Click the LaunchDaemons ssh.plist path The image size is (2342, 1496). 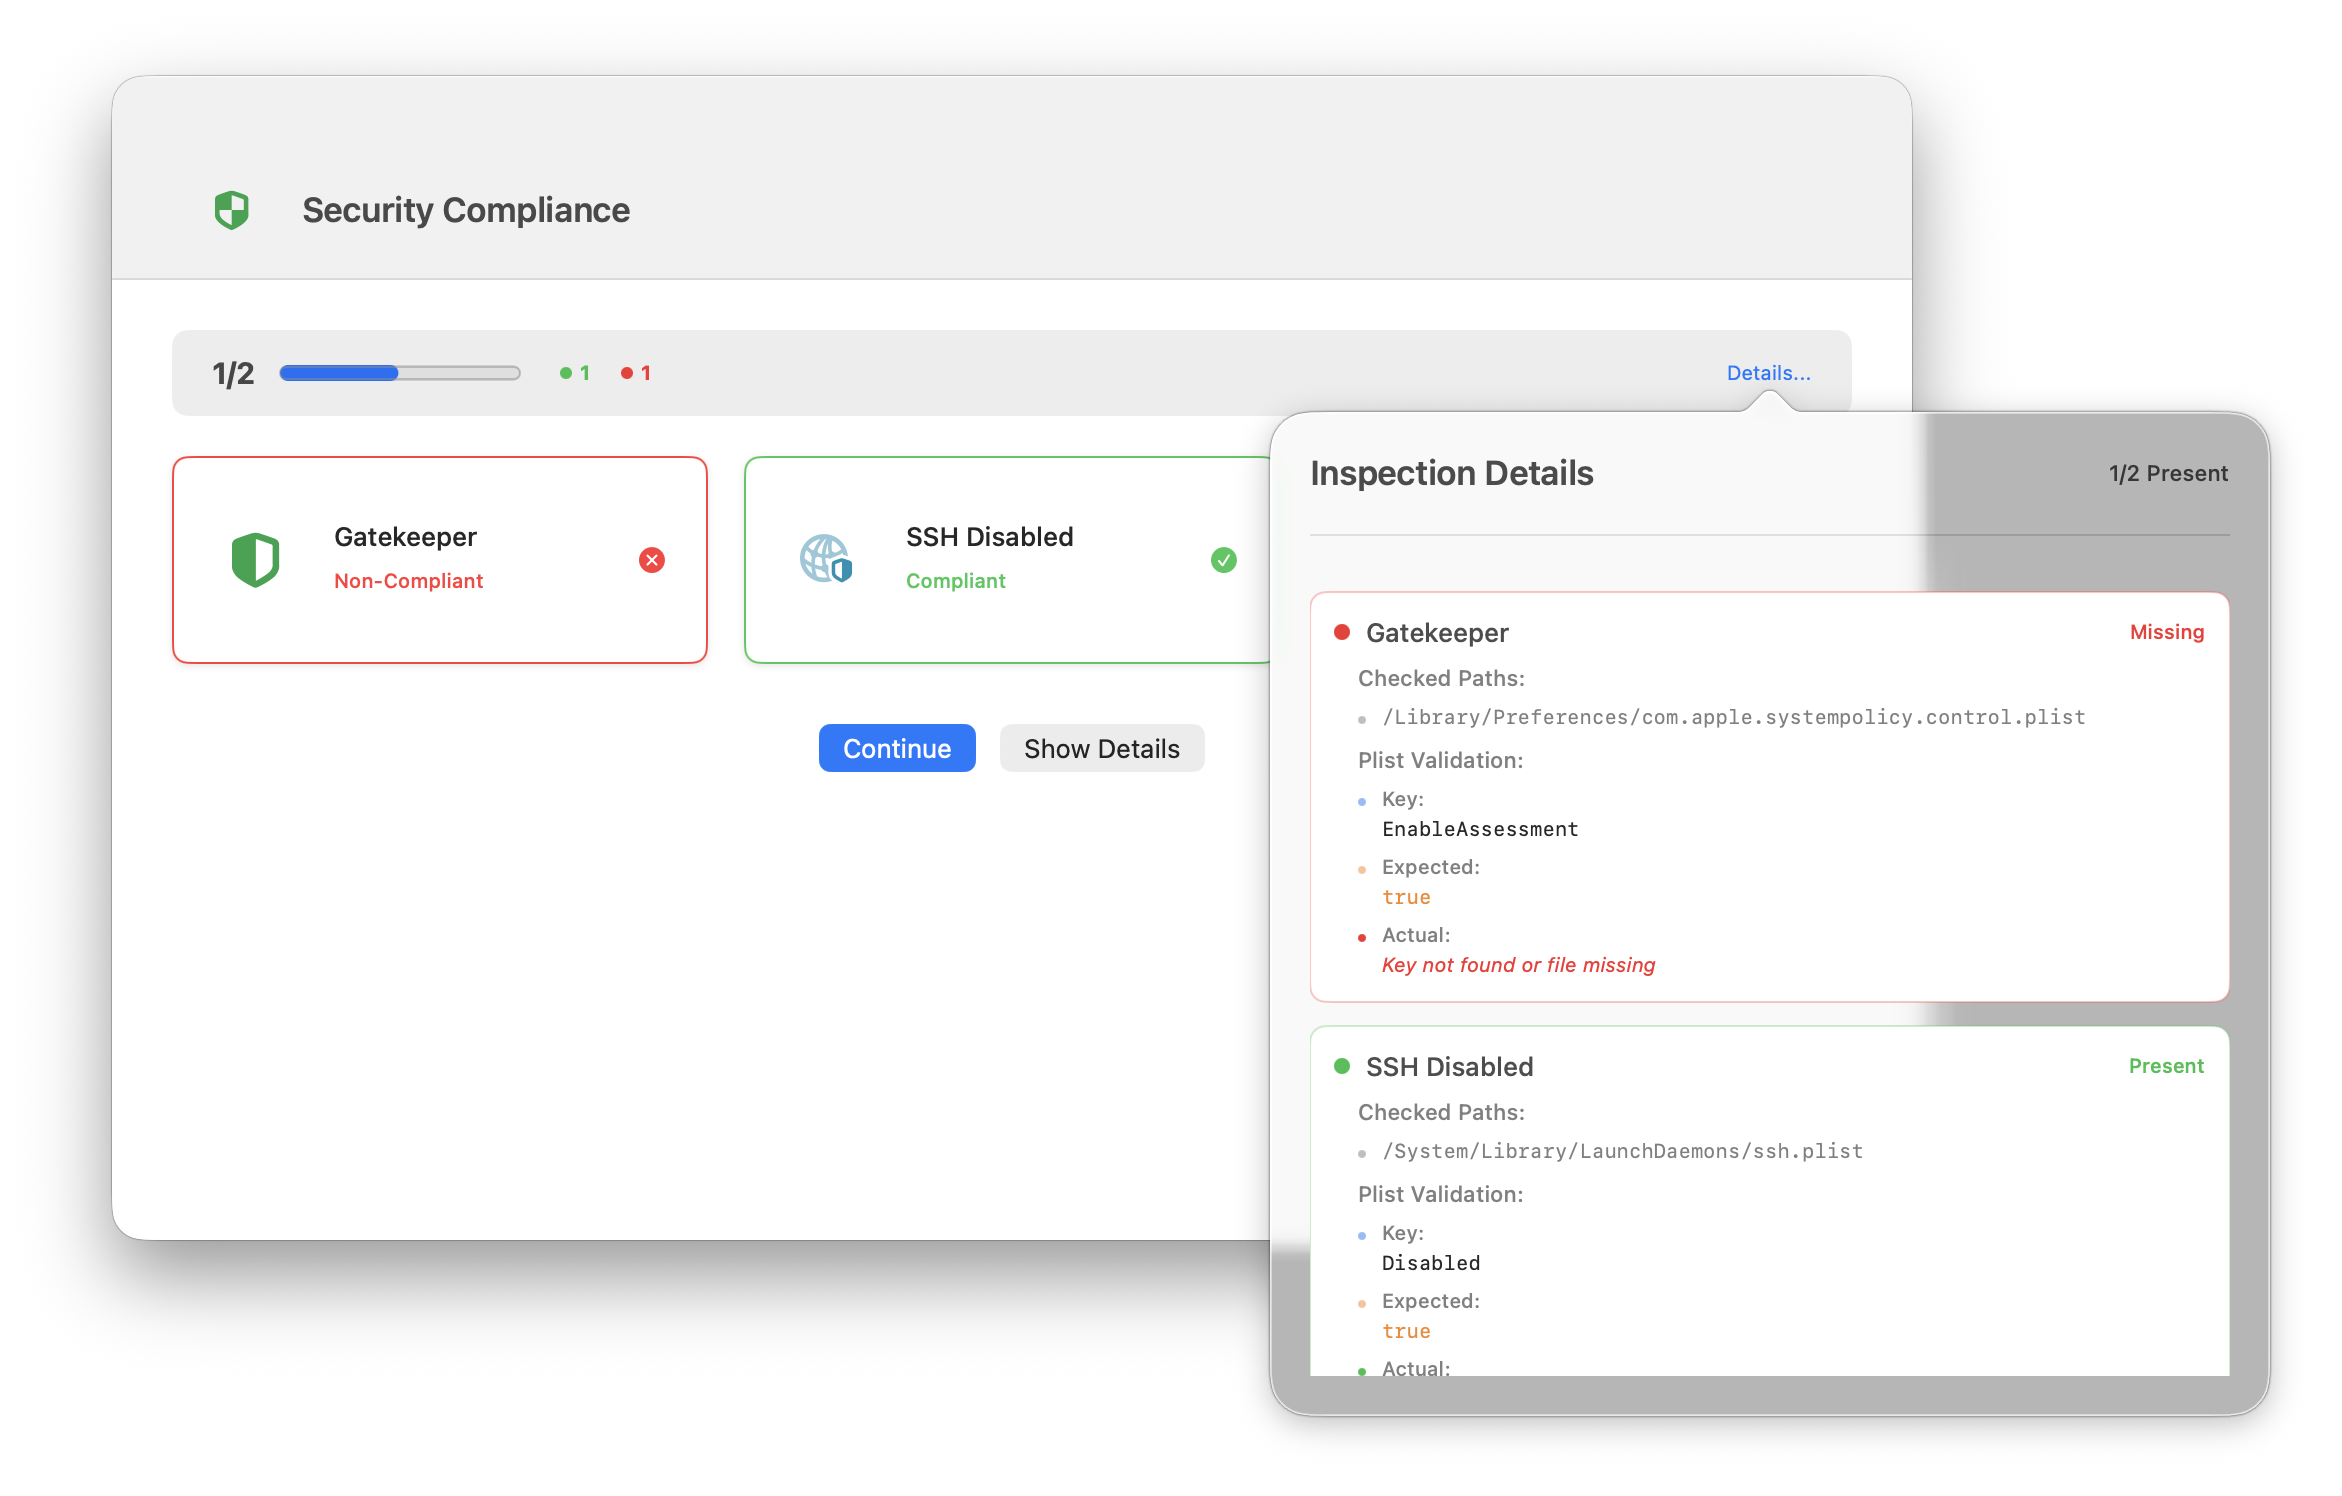(x=1622, y=1151)
